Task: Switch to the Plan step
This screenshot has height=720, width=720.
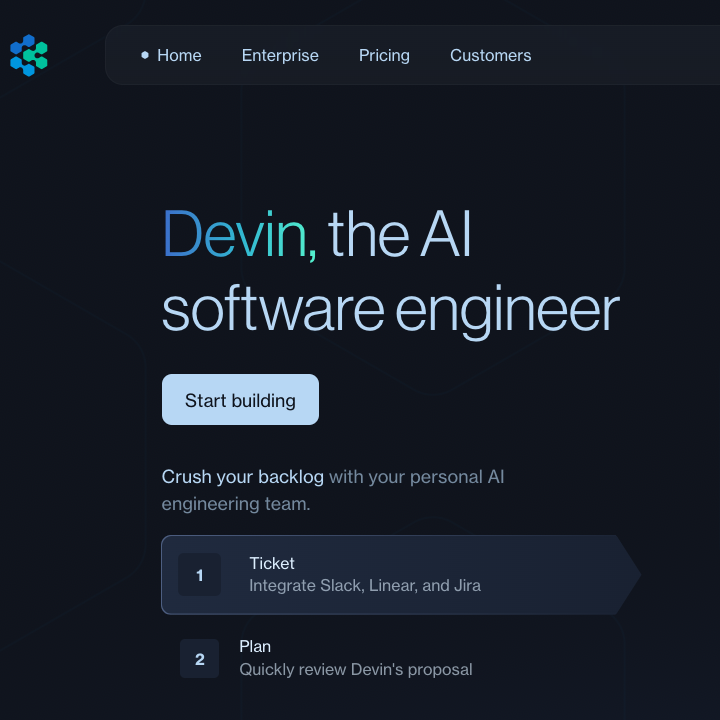Action: coord(401,658)
